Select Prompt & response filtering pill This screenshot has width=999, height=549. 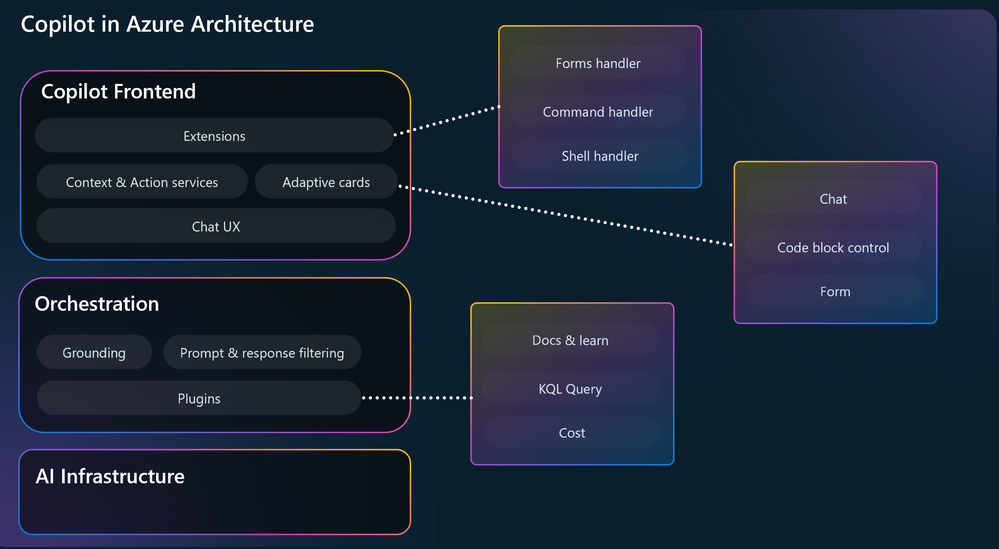262,352
